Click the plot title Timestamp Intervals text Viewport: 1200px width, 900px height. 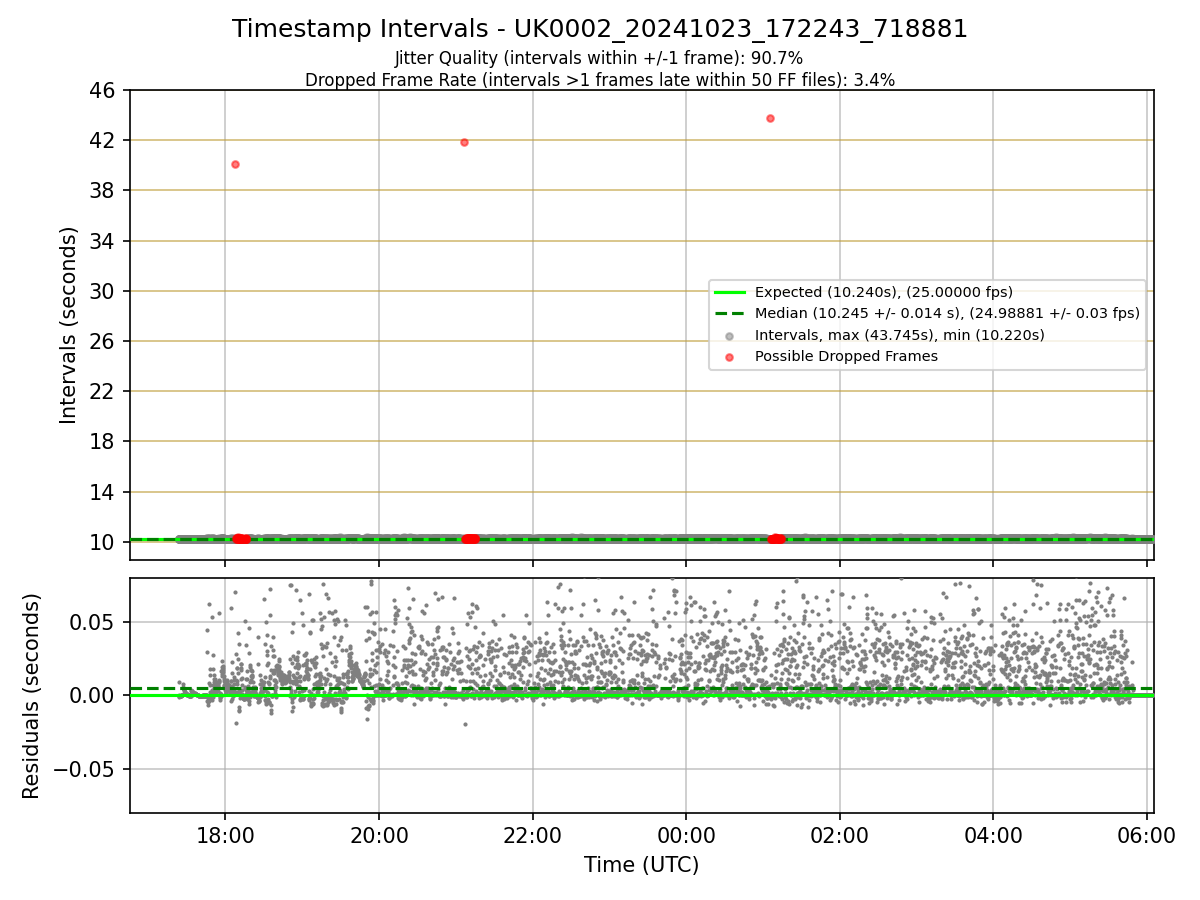[599, 29]
